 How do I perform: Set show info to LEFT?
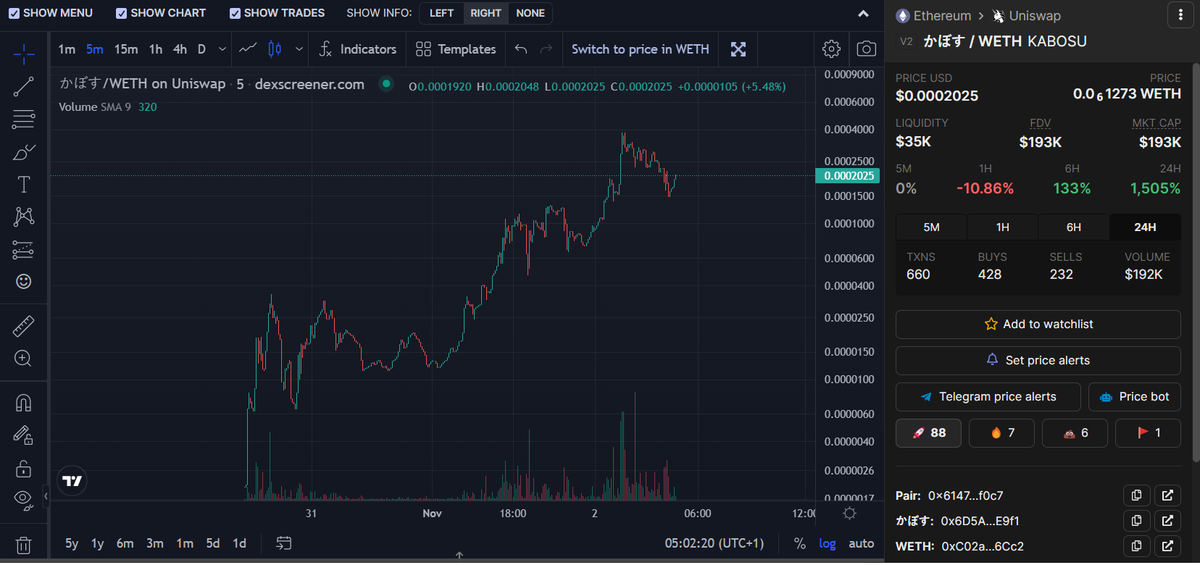click(x=441, y=13)
